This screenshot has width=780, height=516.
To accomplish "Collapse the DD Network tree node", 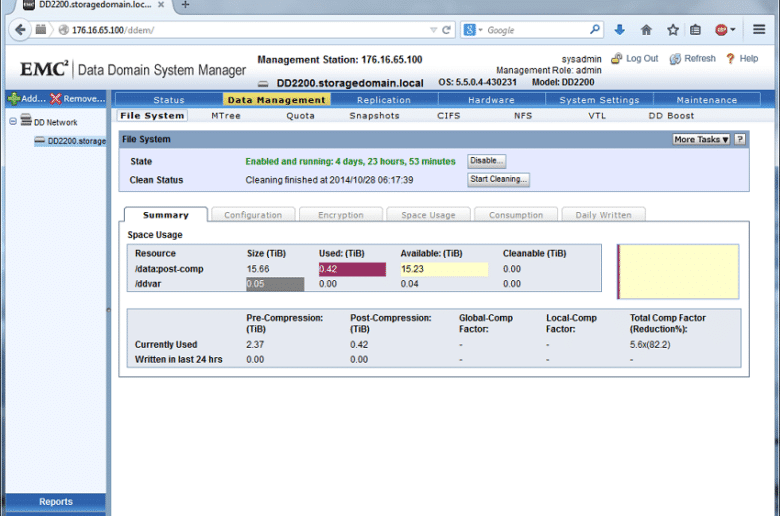I will [13, 121].
